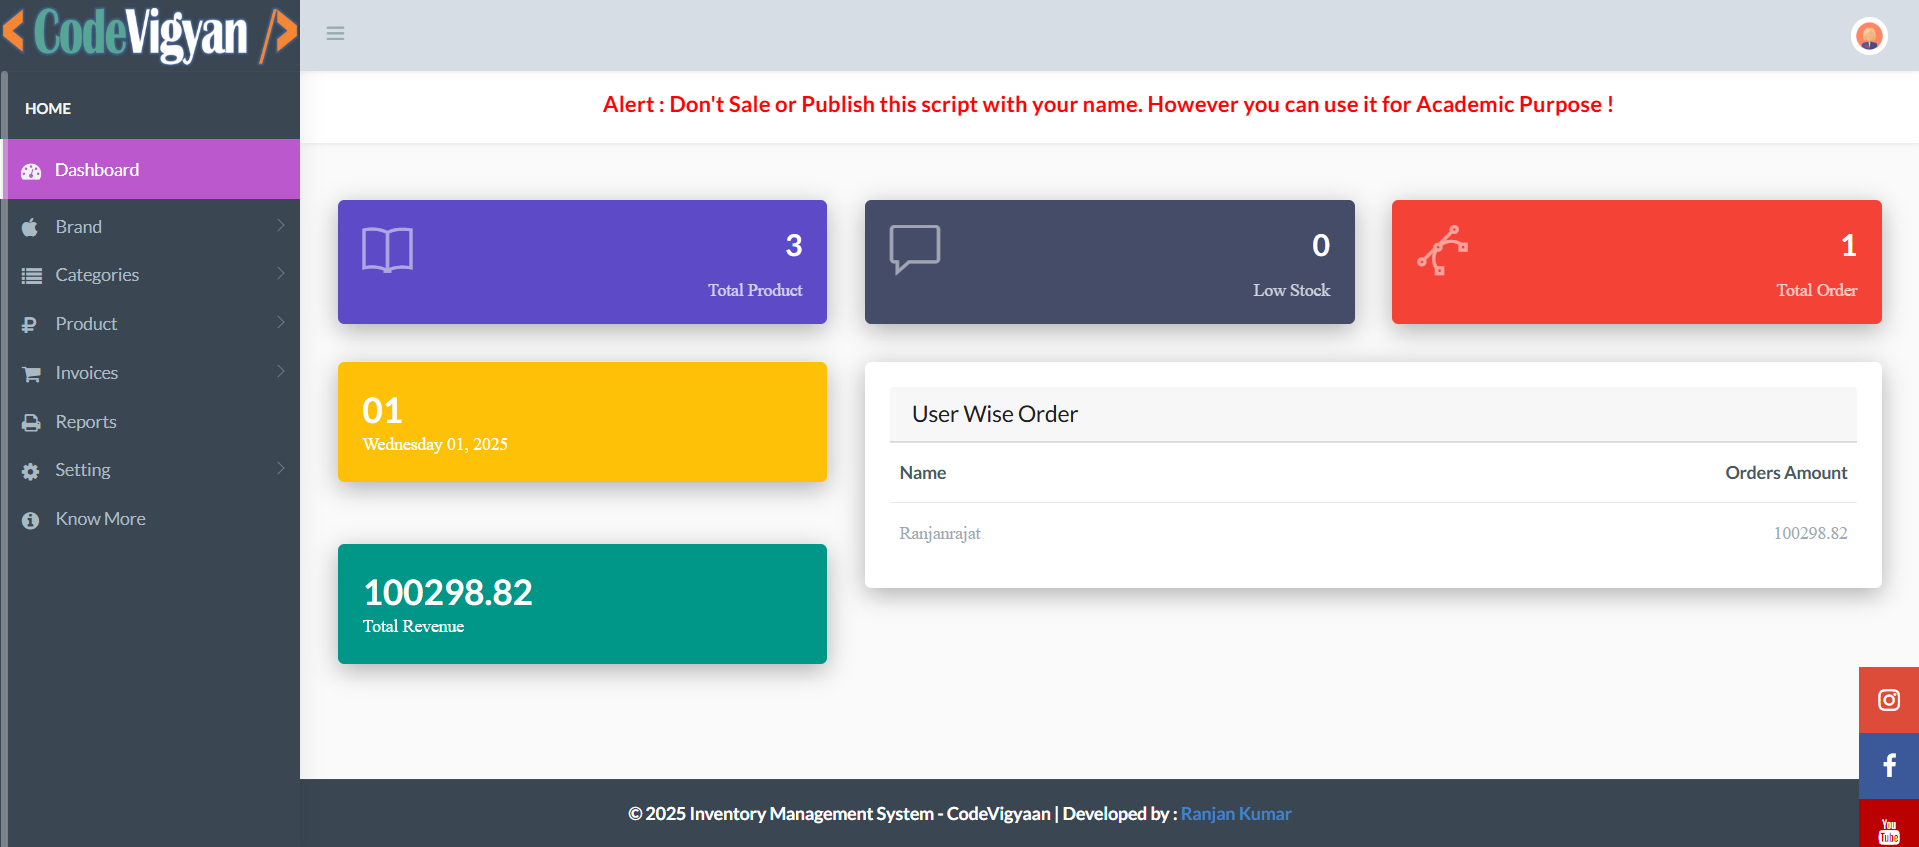Image resolution: width=1919 pixels, height=847 pixels.
Task: Open the Product sidebar menu
Action: 86,324
